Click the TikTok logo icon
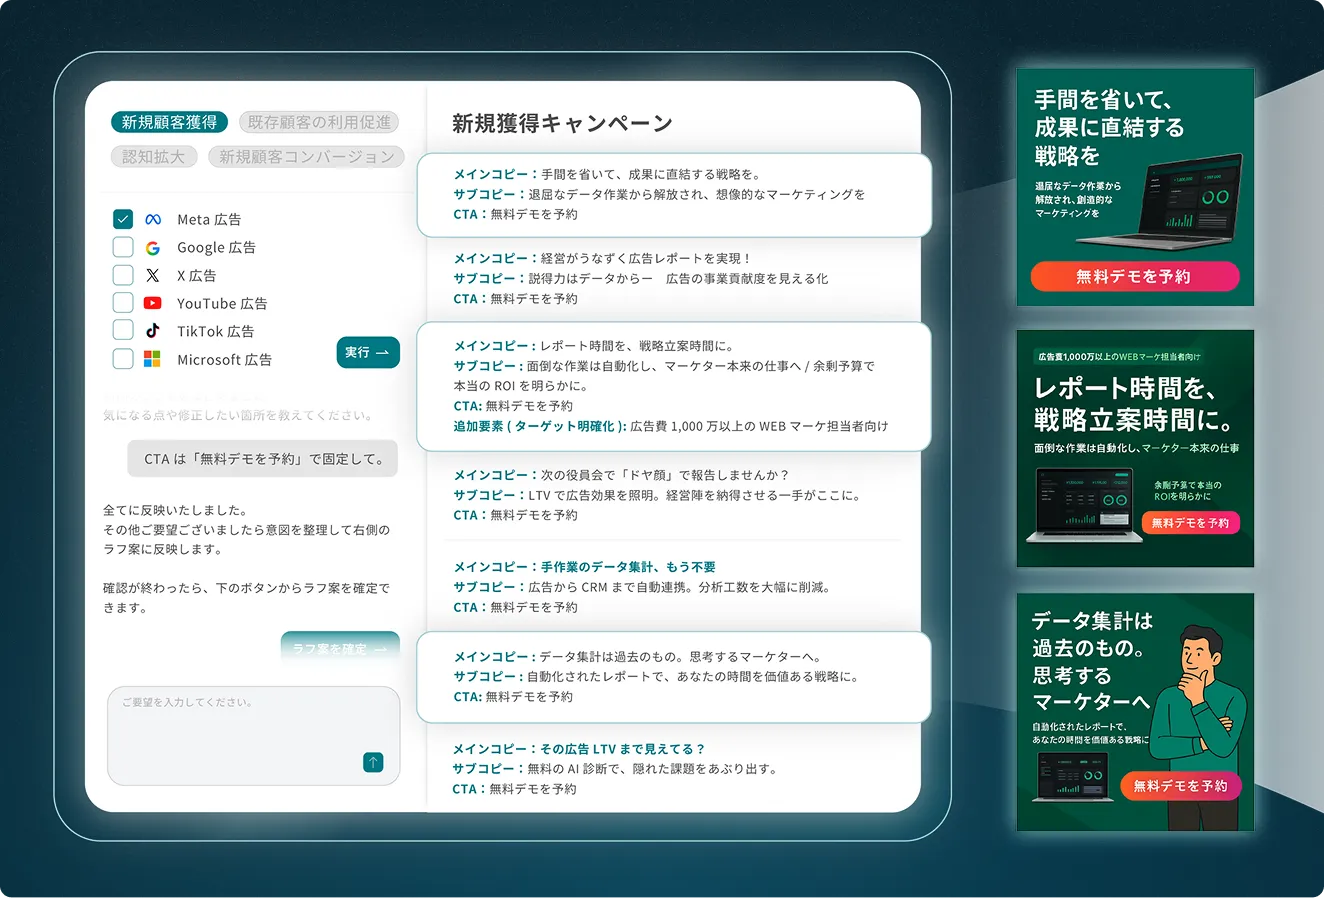Image resolution: width=1324 pixels, height=898 pixels. tap(153, 331)
